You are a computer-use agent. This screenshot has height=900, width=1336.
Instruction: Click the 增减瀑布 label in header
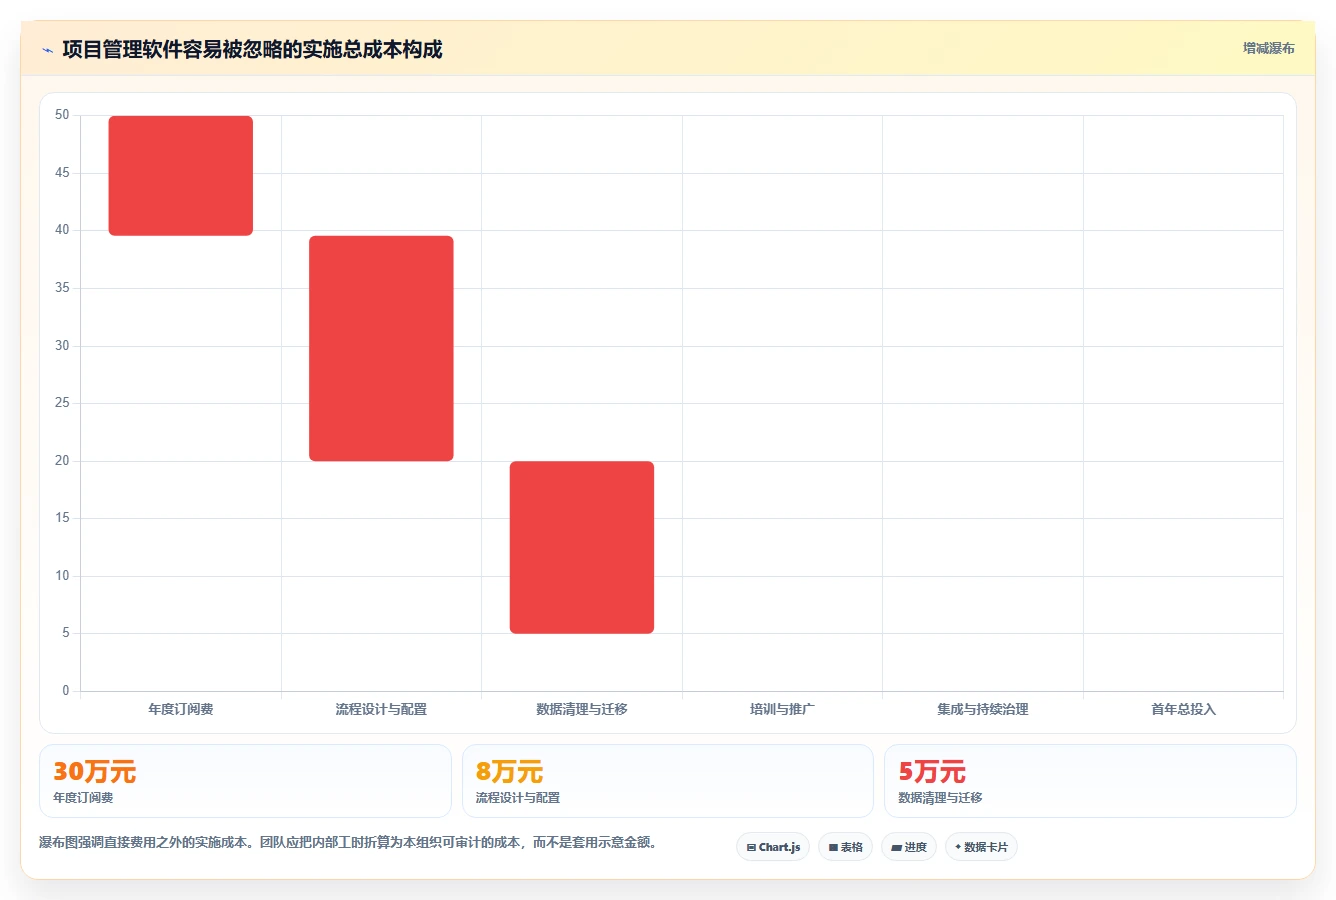1268,48
